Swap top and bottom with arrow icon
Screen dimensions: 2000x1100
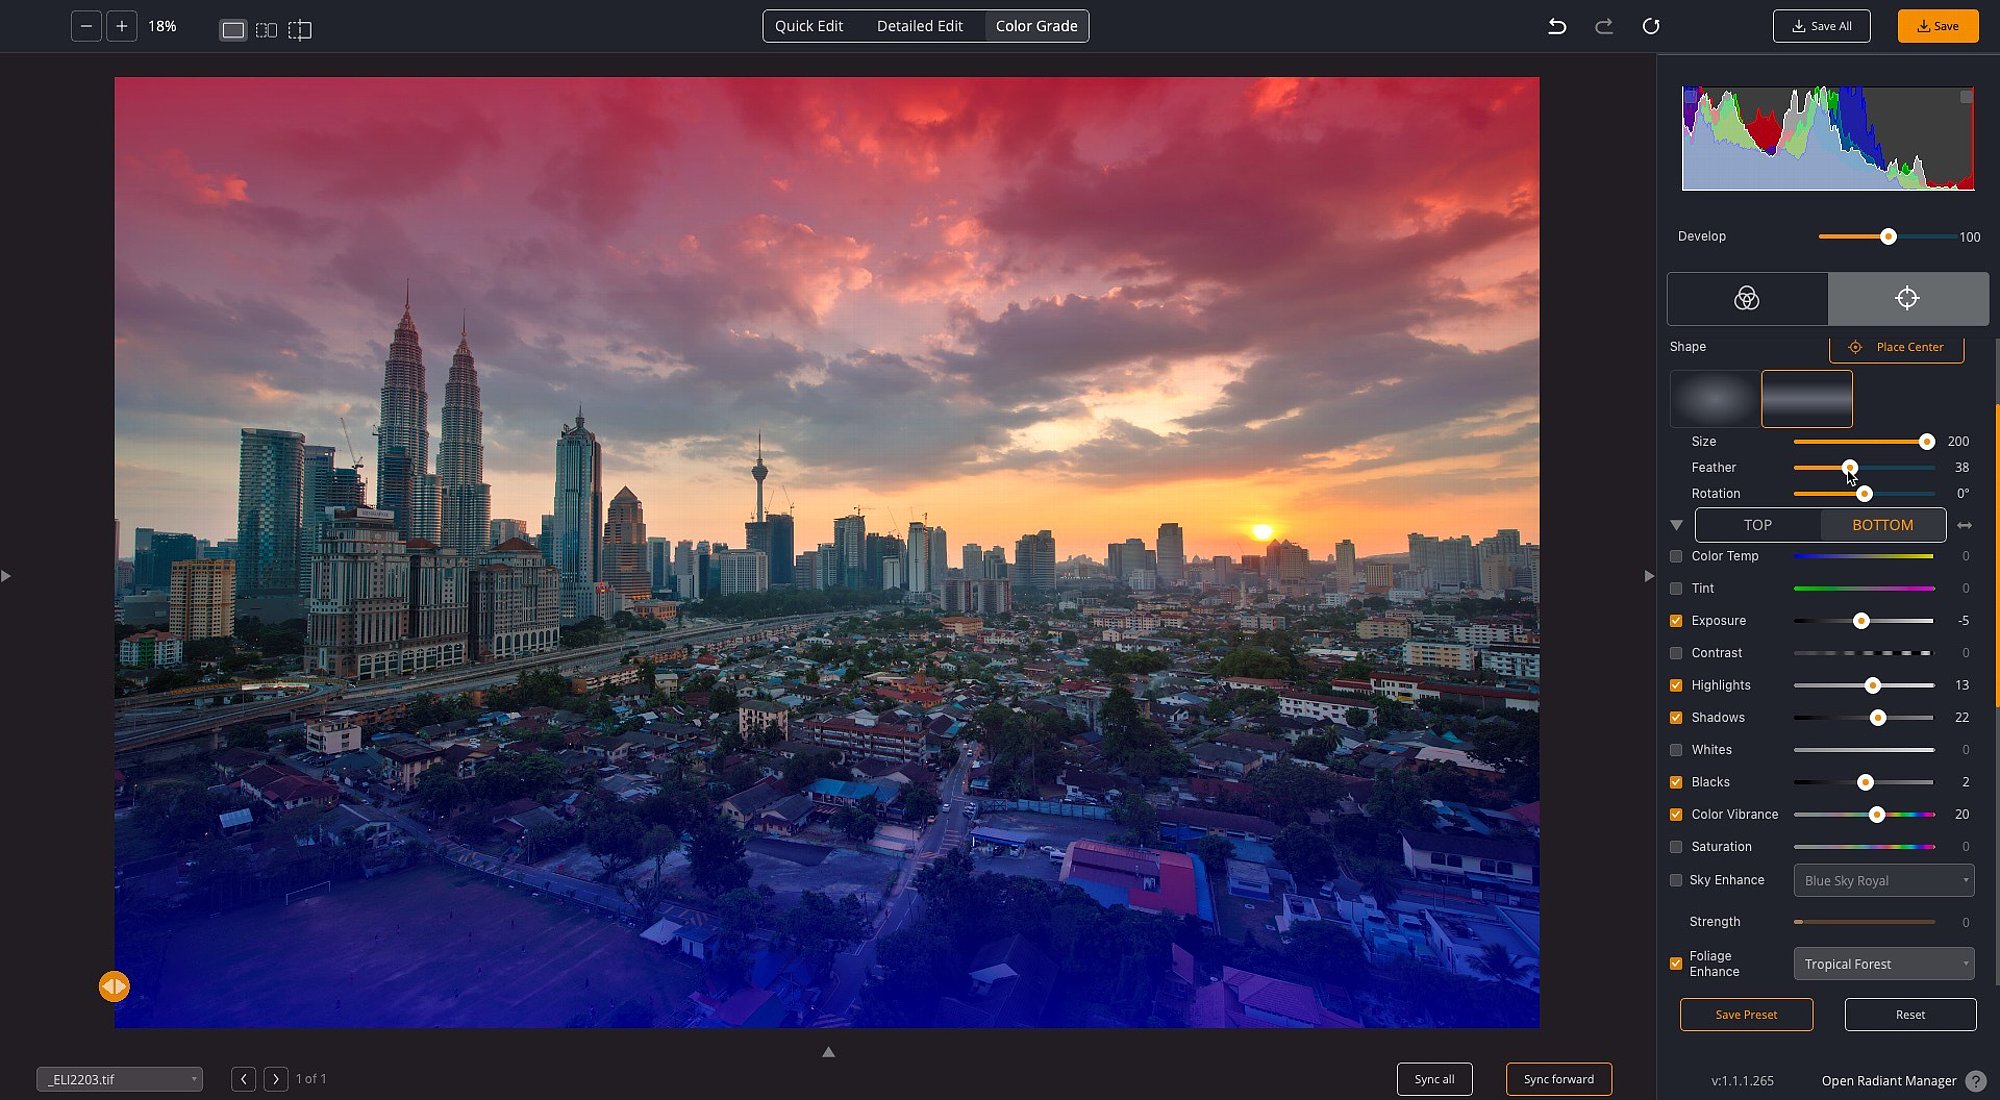pos(1965,525)
